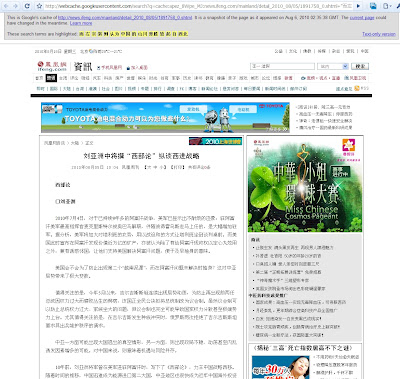Screen dimensions: 400x379
Task: Open the TOYOTA hybrid banner advertisement
Action: (165, 117)
